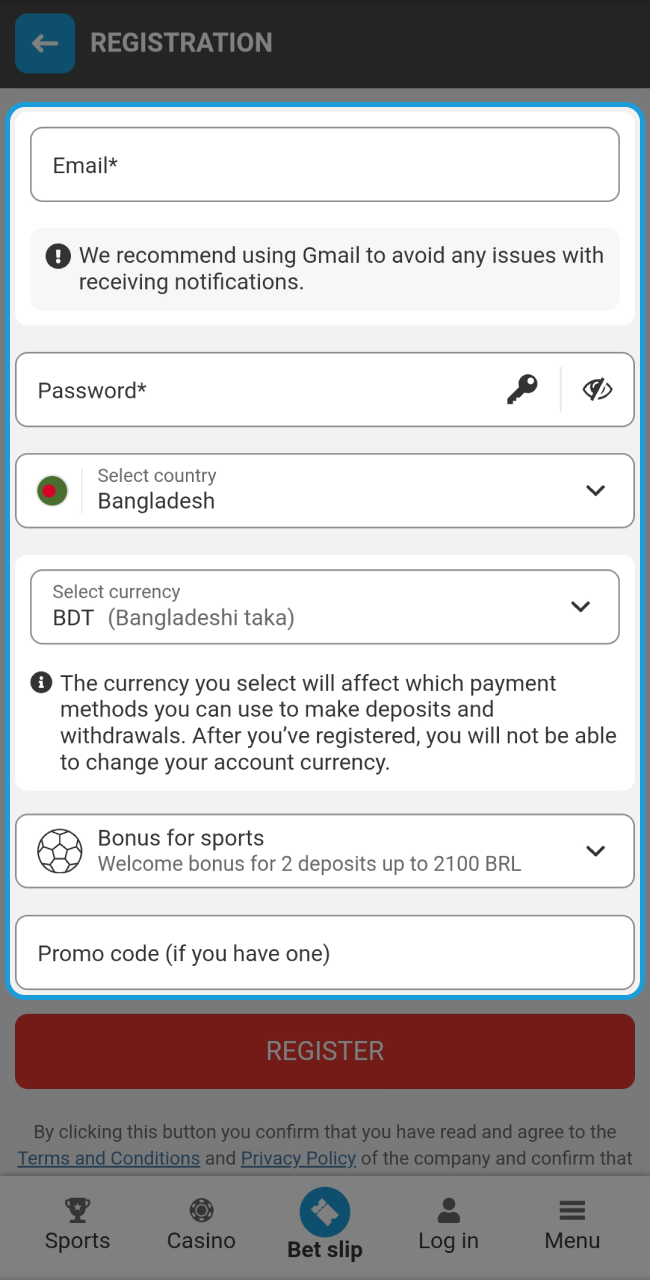Open the Privacy Policy link

coord(298,1158)
